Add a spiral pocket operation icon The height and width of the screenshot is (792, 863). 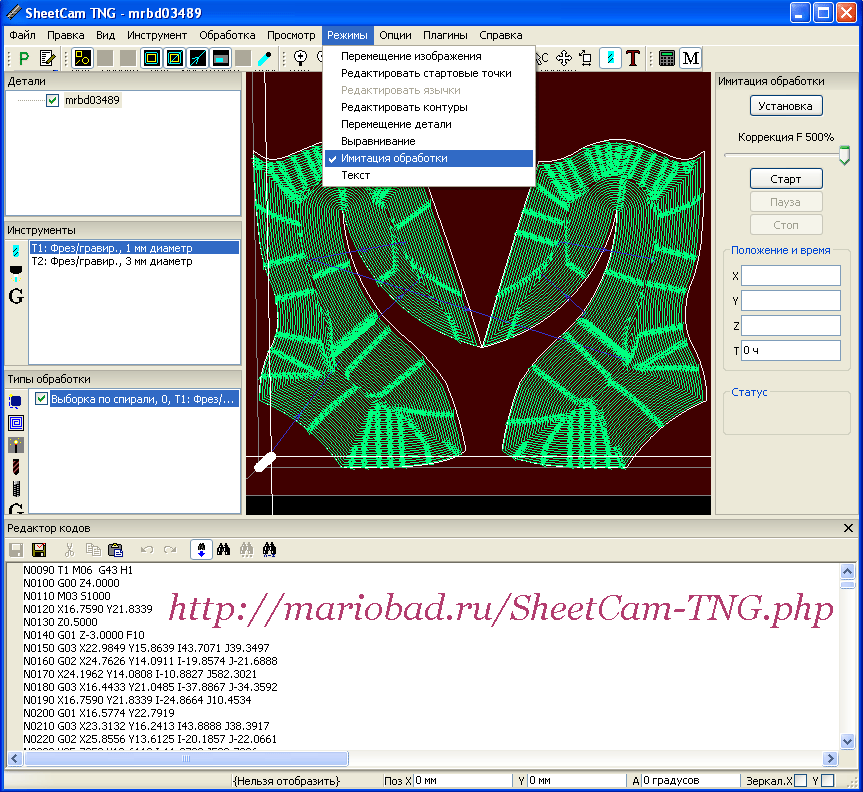(x=16, y=423)
